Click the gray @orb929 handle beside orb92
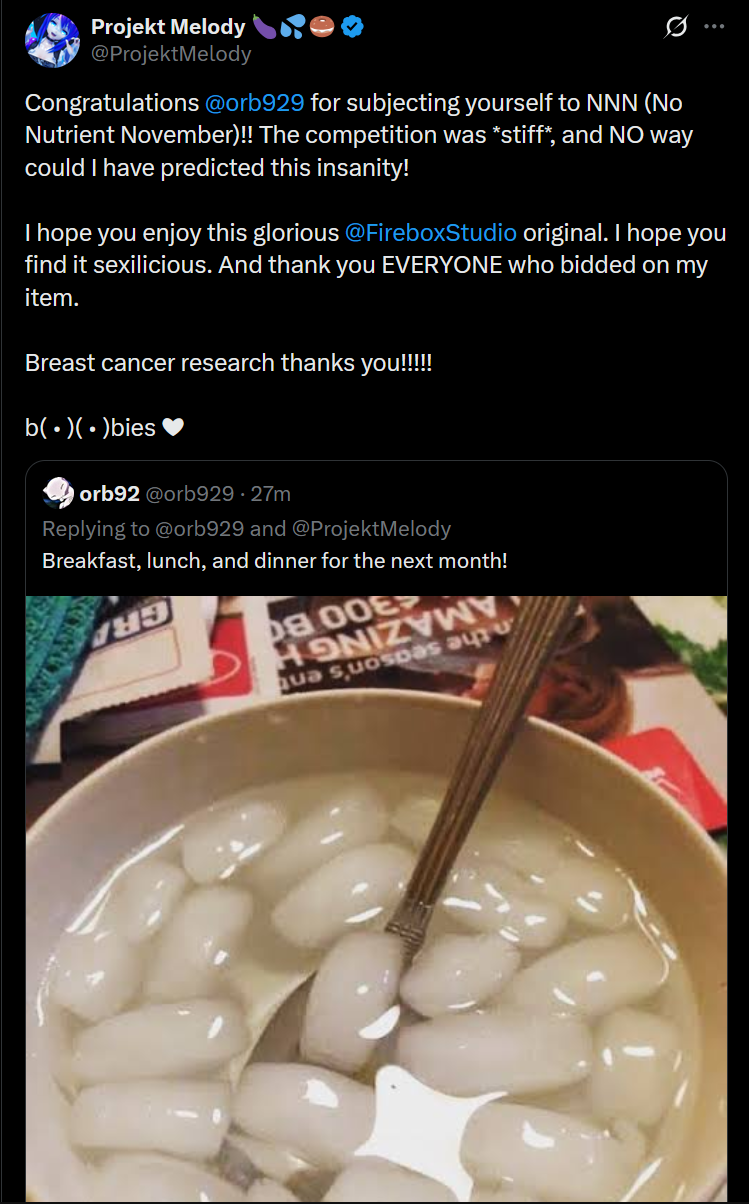 point(190,493)
